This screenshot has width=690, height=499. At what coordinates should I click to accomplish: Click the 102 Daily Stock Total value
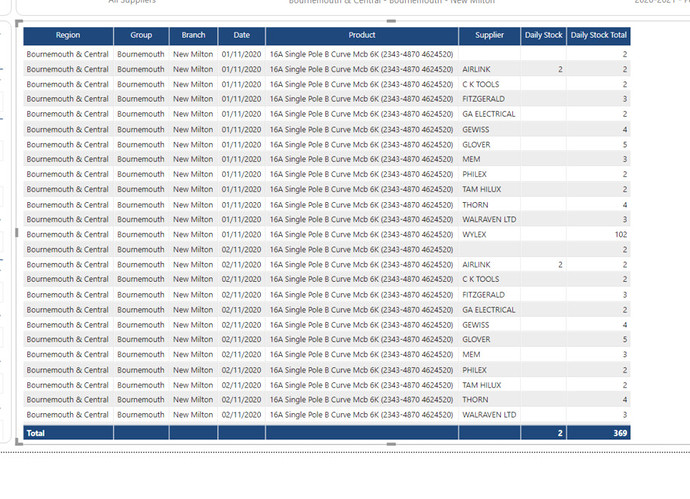click(x=621, y=235)
